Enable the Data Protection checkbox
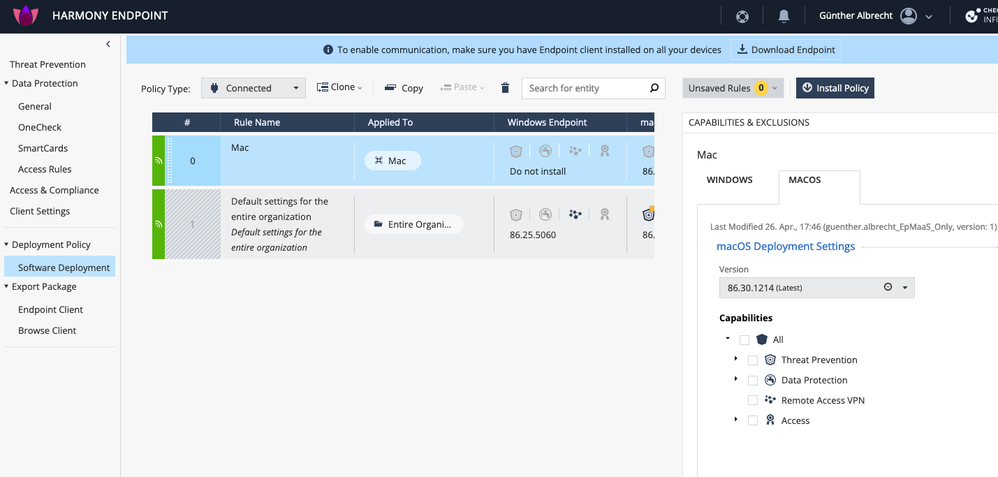 pyautogui.click(x=753, y=380)
